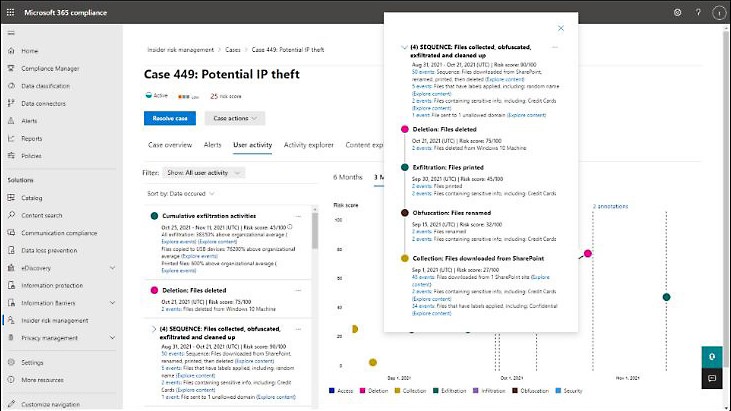Open more options for Deletion: Files deleted card

click(x=298, y=290)
